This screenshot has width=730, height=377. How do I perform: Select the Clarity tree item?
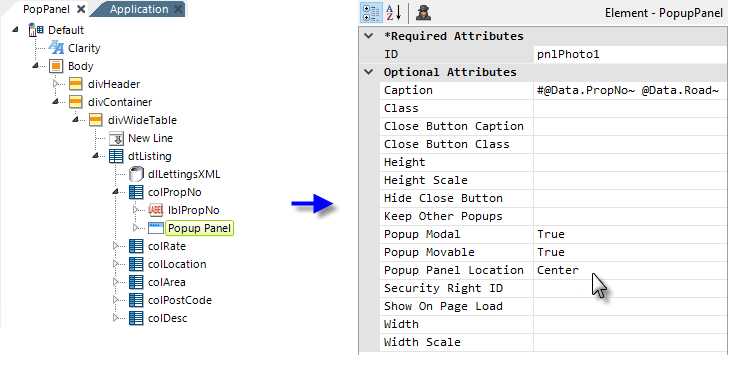[84, 48]
